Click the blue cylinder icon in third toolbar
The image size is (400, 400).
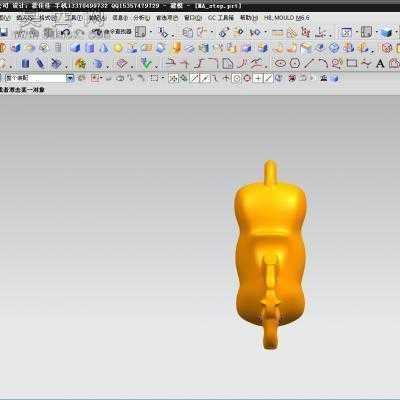tap(25, 63)
